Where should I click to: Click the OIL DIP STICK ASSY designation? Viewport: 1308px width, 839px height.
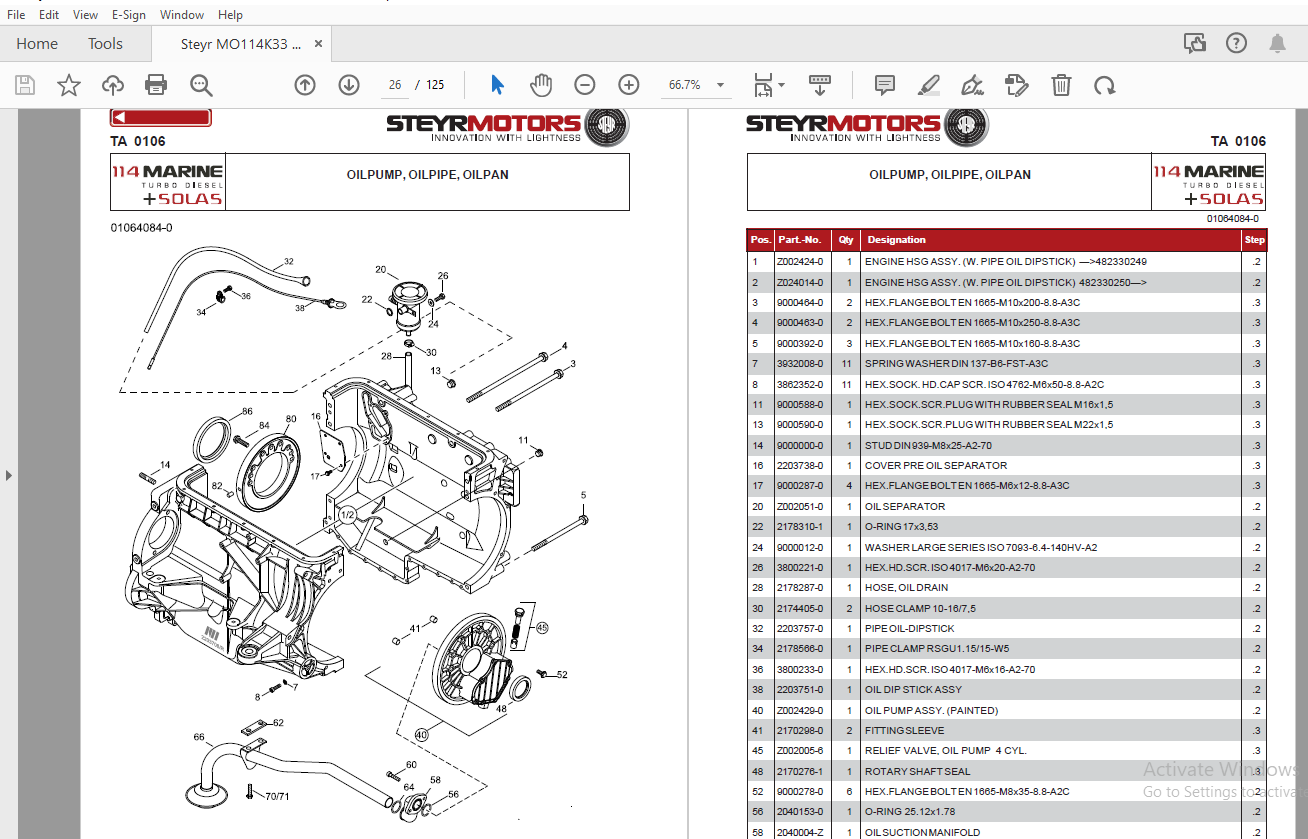tap(914, 690)
